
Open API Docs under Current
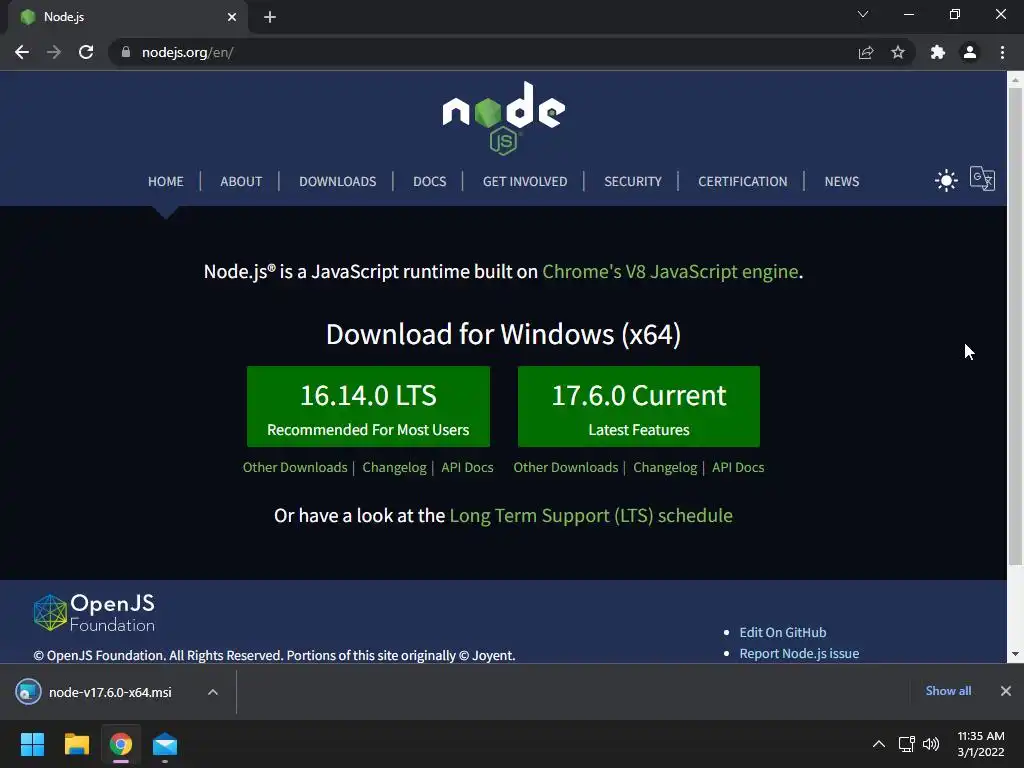tap(738, 468)
